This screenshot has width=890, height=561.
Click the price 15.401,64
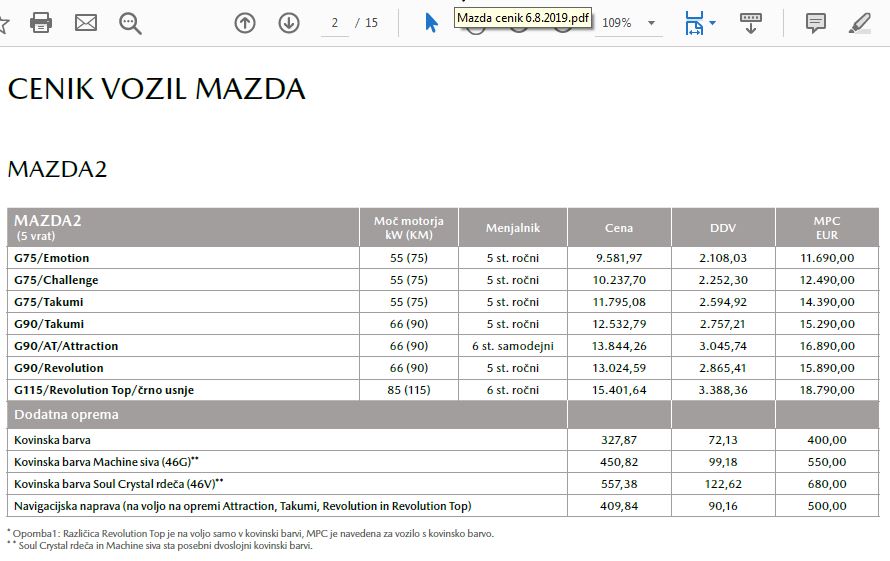tap(619, 390)
